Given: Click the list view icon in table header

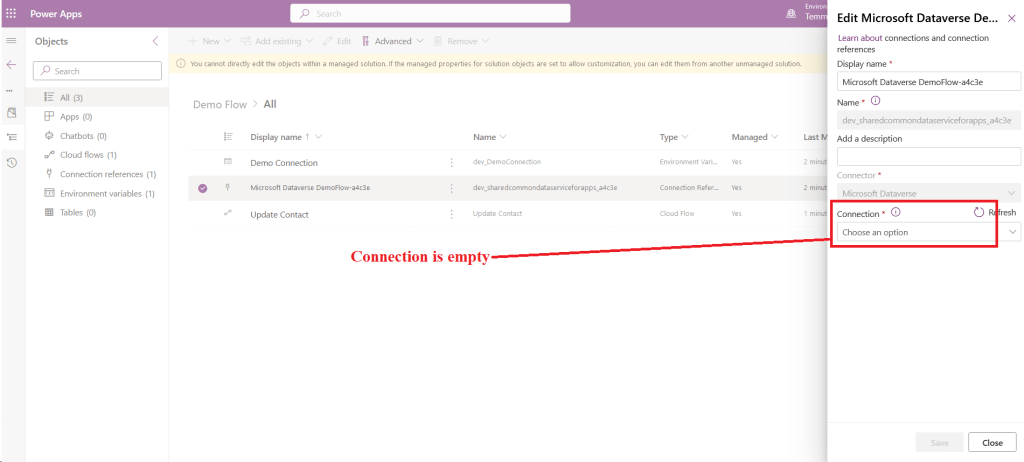Looking at the screenshot, I should click(x=228, y=137).
